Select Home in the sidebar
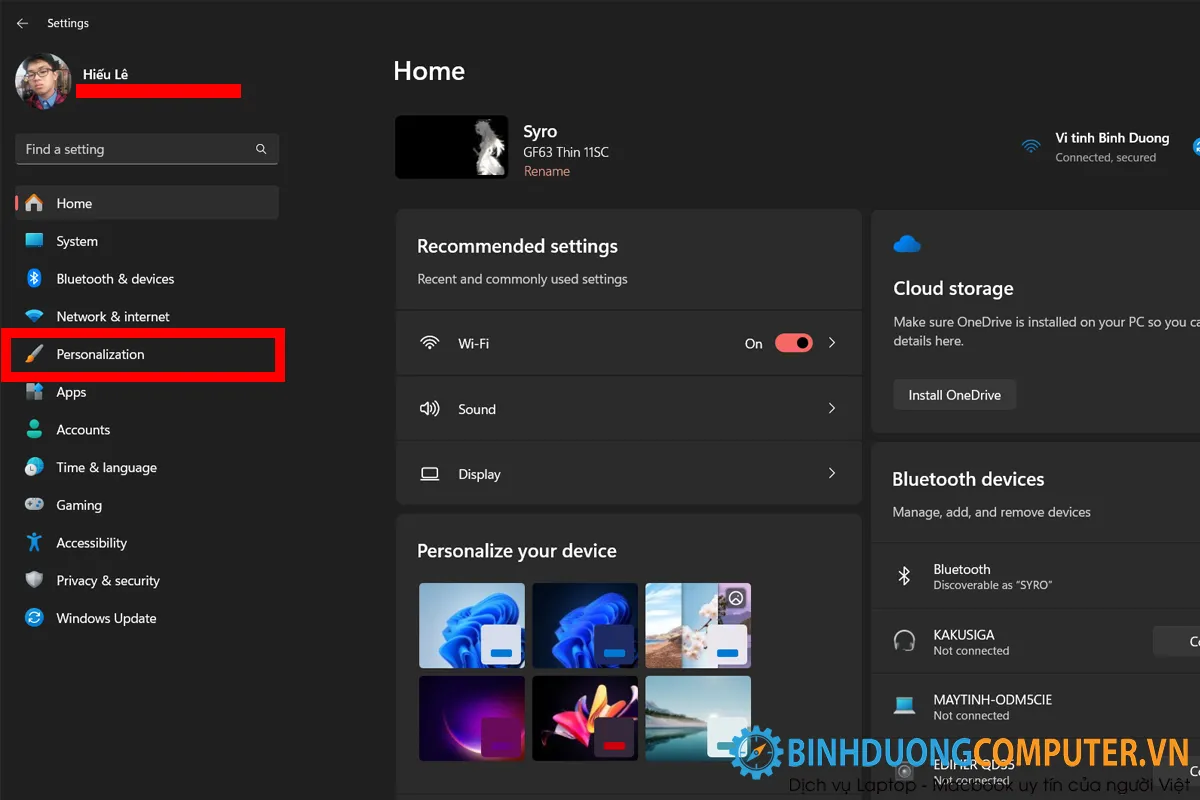The height and width of the screenshot is (800, 1200). [x=74, y=203]
